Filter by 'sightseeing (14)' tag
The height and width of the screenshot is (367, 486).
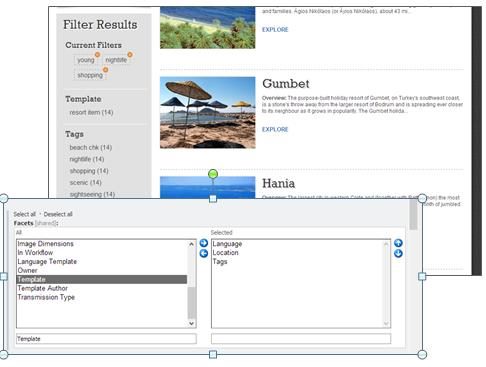click(x=92, y=194)
